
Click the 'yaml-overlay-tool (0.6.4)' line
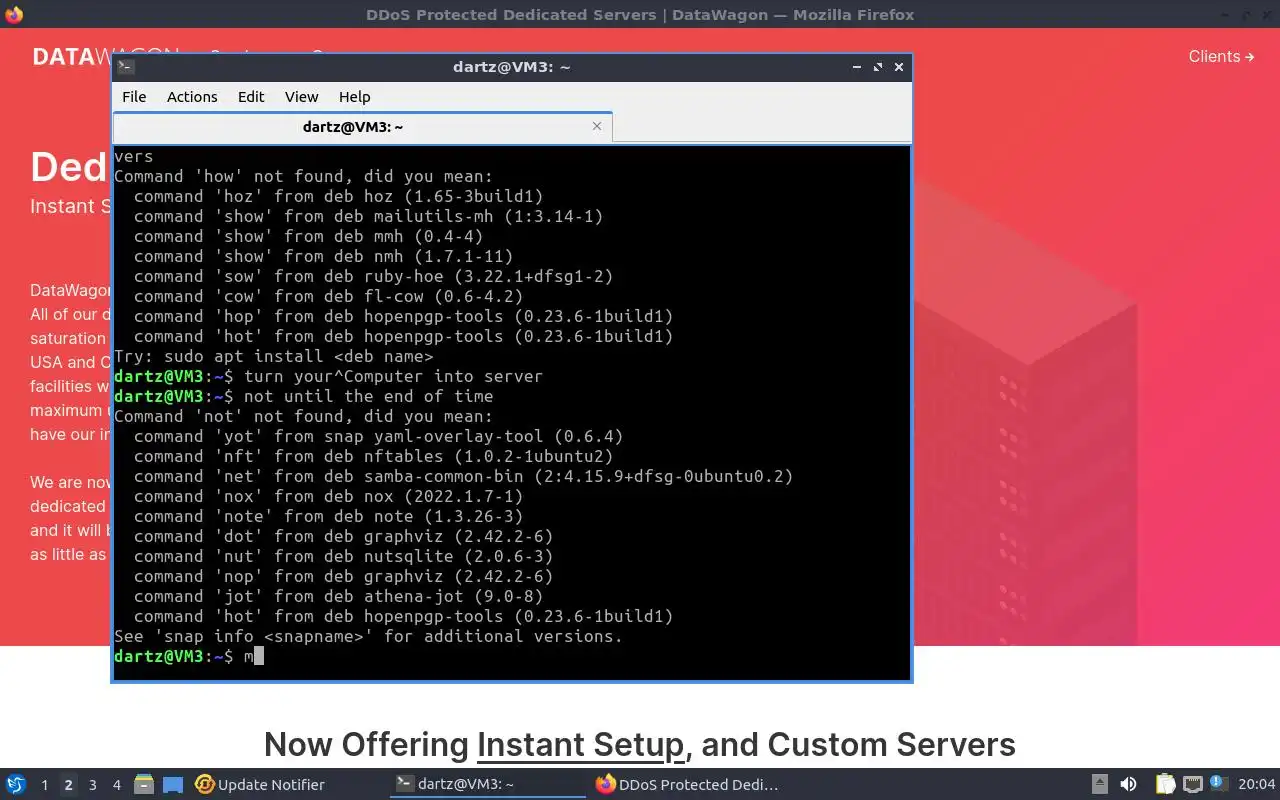coord(378,436)
